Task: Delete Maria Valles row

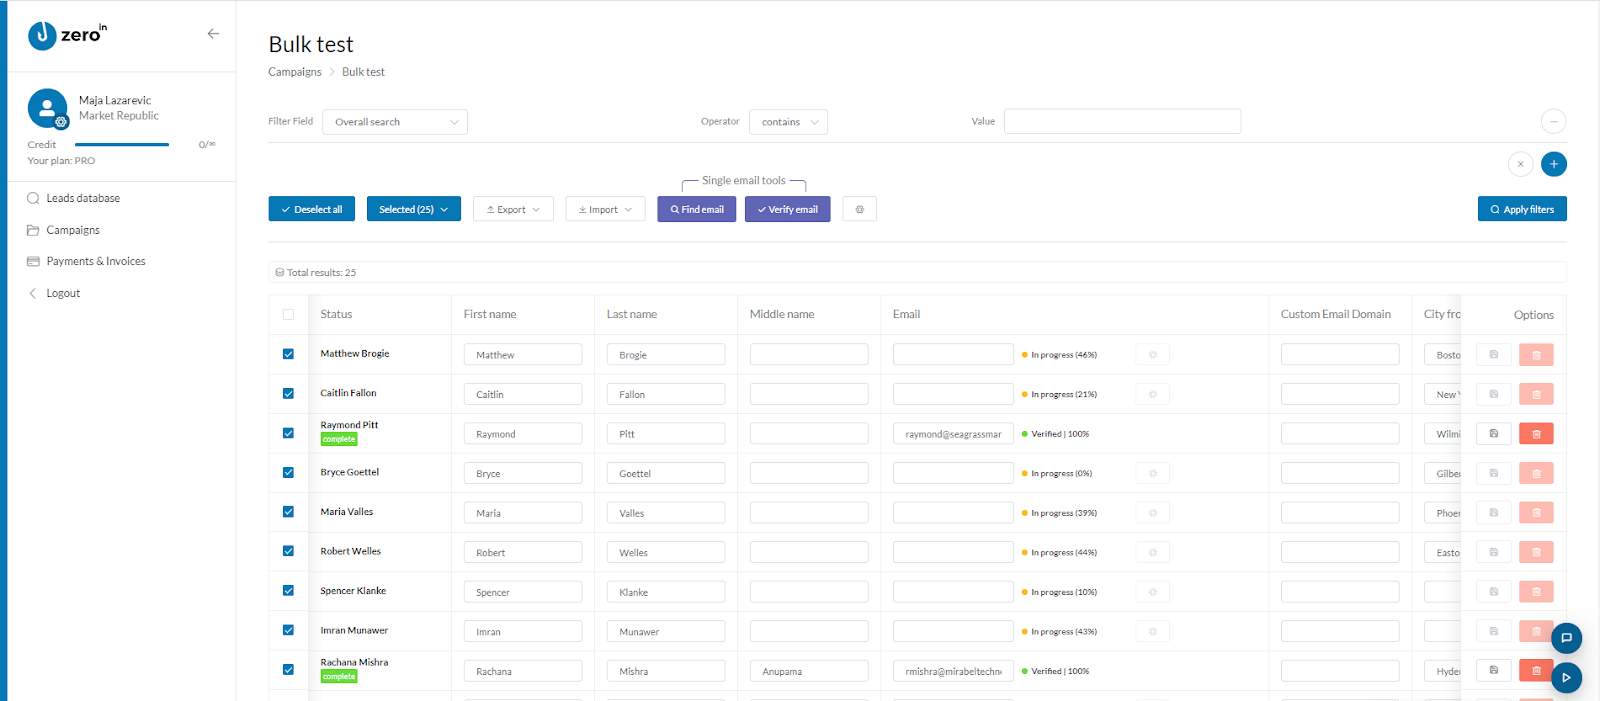Action: coord(1536,513)
